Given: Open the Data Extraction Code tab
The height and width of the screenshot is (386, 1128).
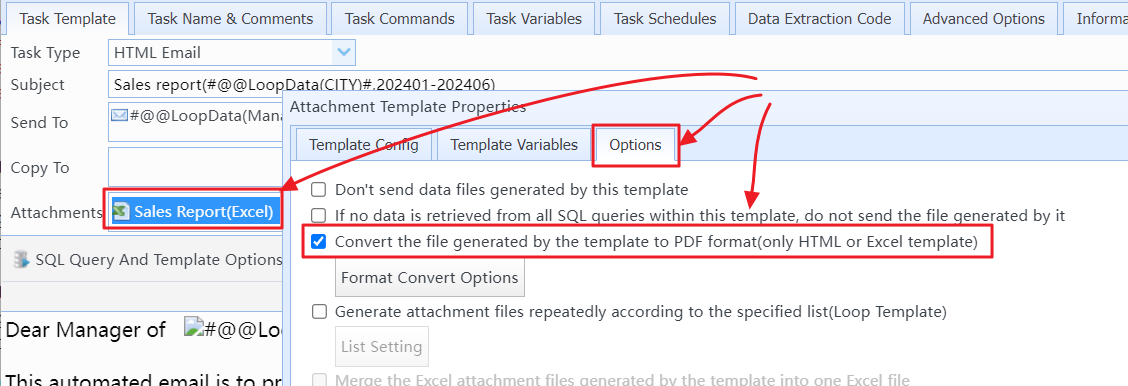Looking at the screenshot, I should point(819,19).
